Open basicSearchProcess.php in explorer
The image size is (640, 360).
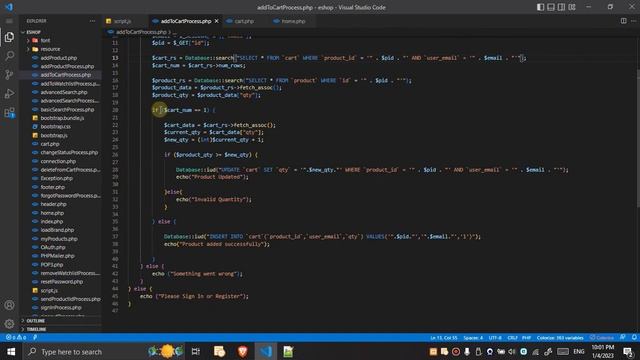coord(67,109)
